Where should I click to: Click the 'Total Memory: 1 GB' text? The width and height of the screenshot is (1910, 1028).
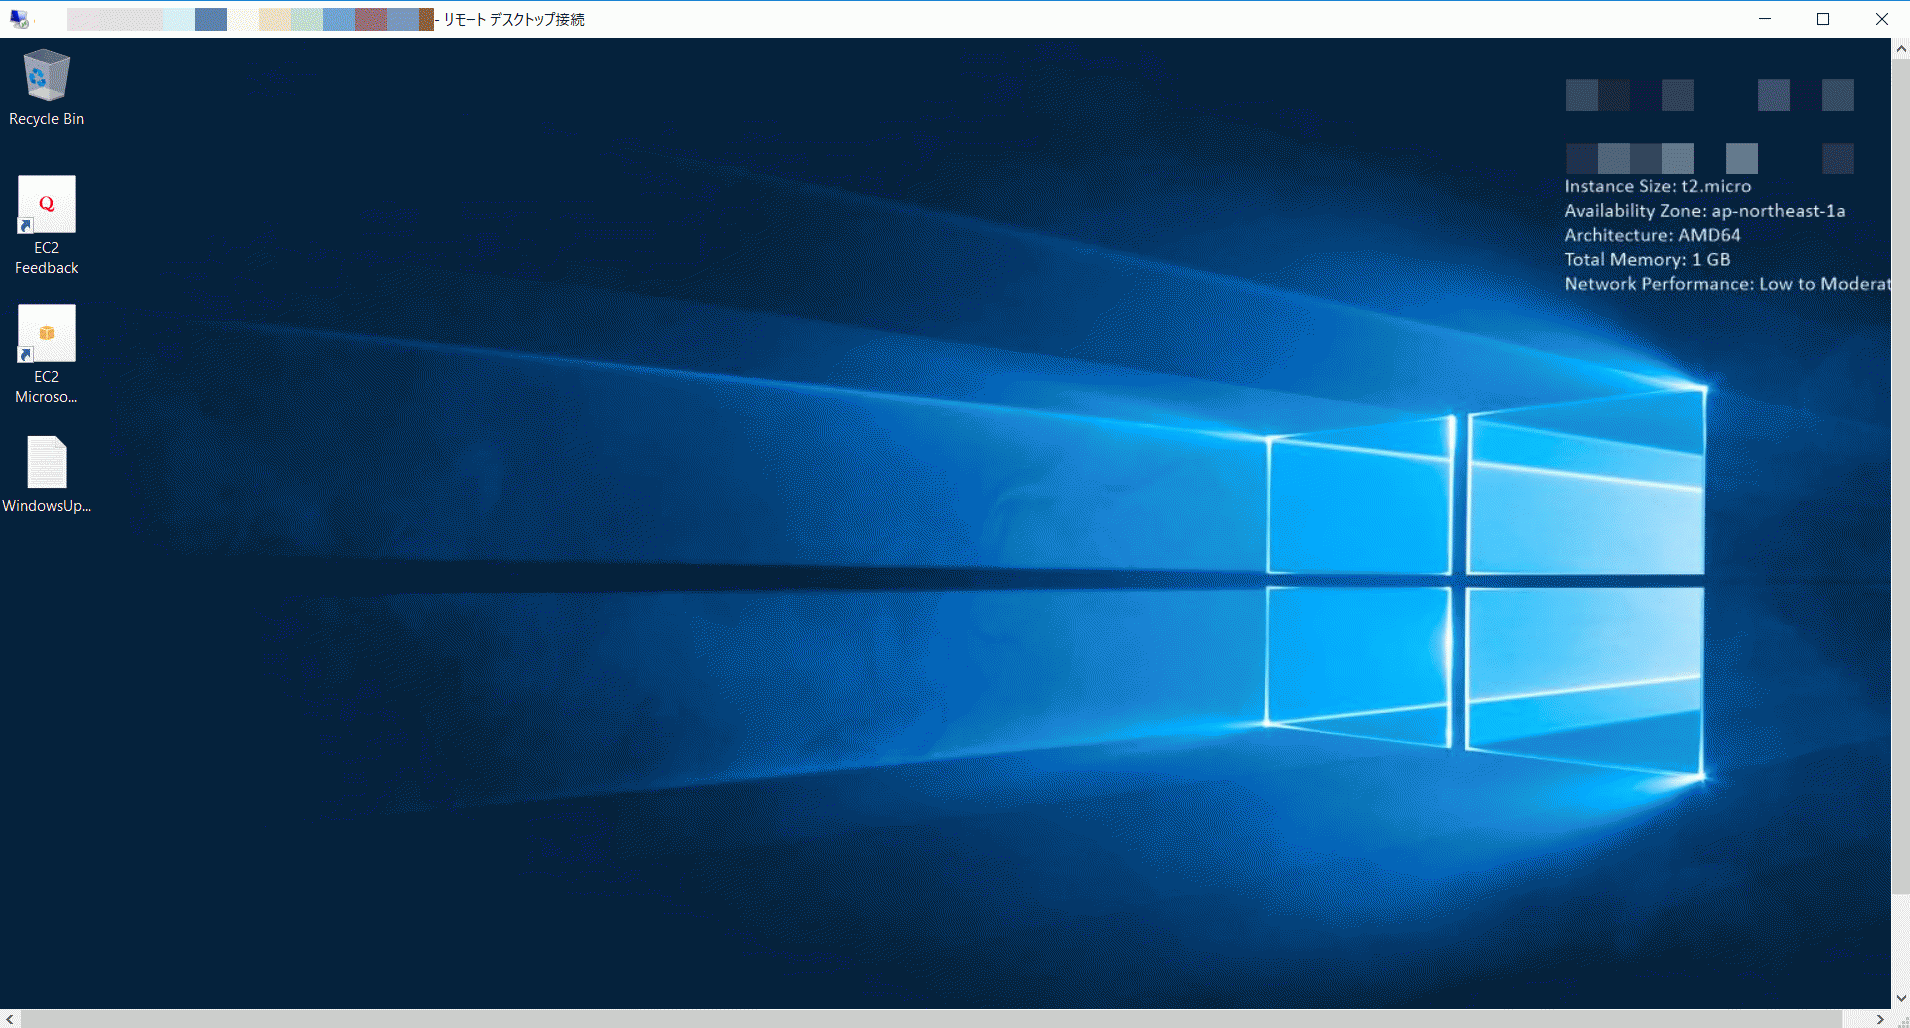(1647, 260)
